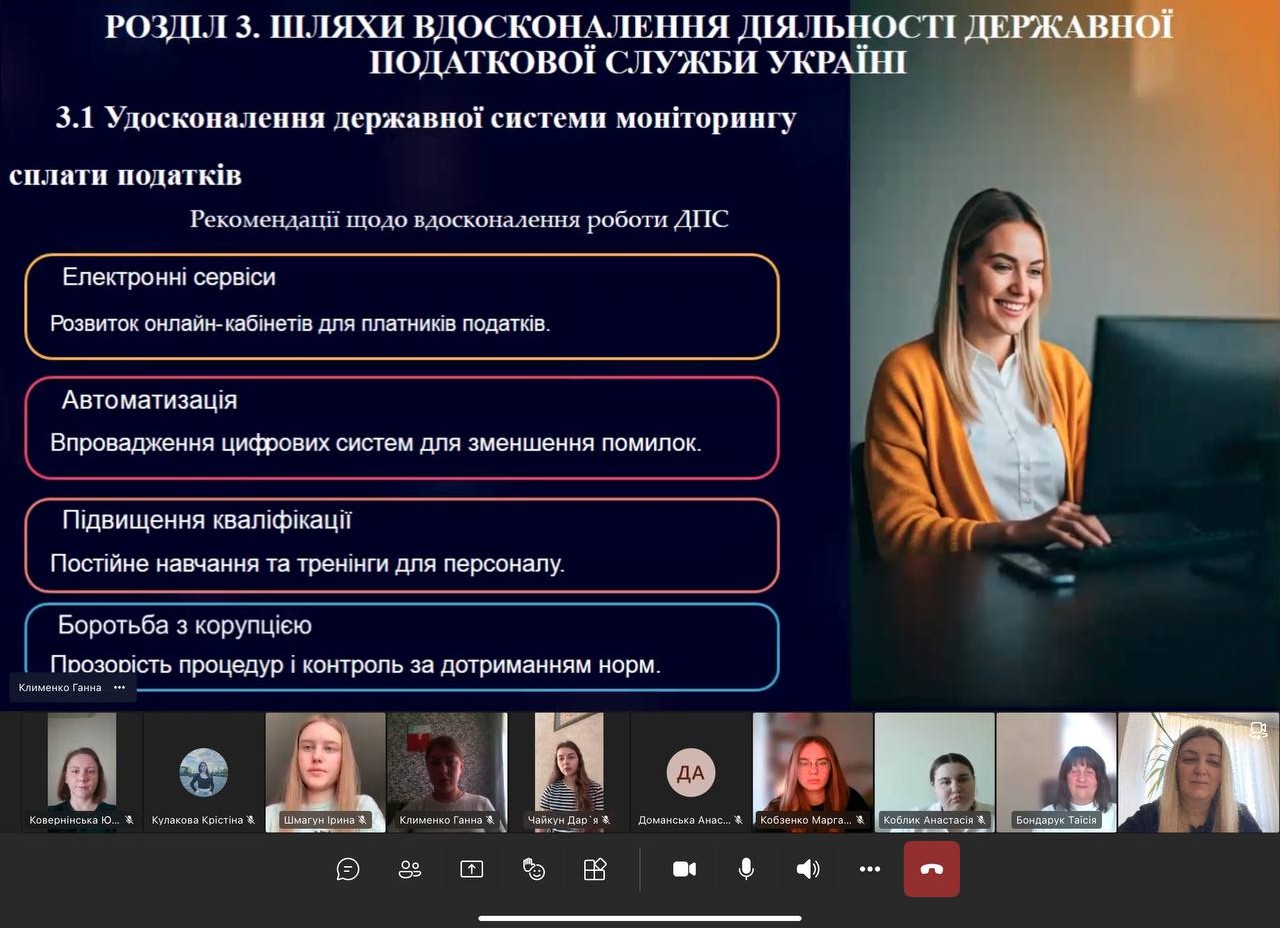Tap the share content icon
The width and height of the screenshot is (1280, 928).
tap(471, 869)
